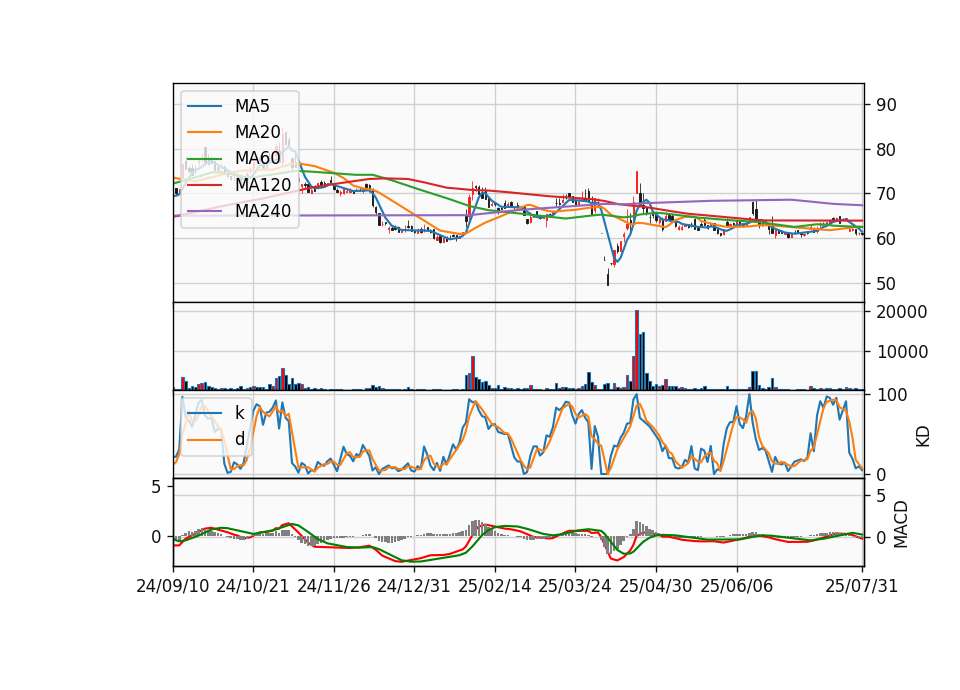Click the 80 price axis label
This screenshot has height=690, width=960.
tap(887, 150)
